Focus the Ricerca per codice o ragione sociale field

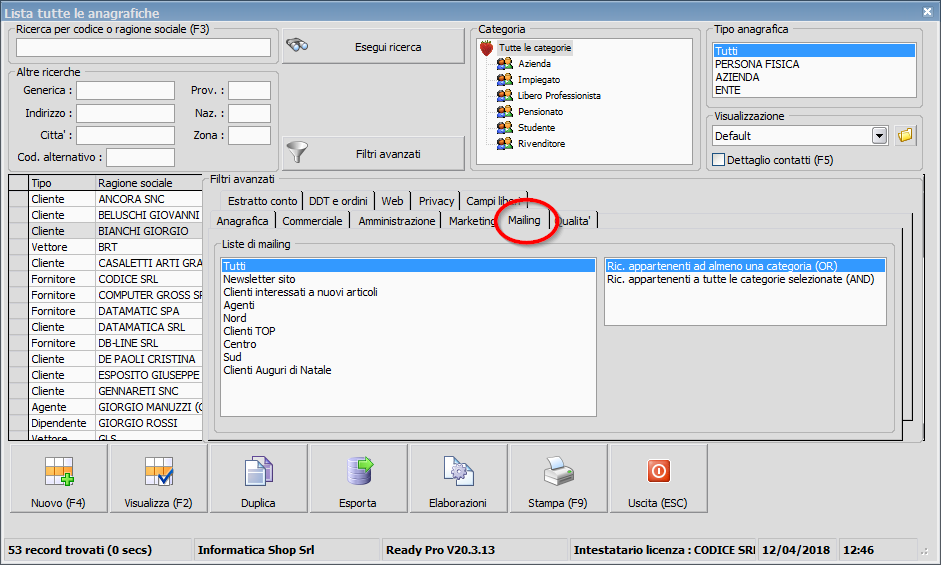click(x=143, y=47)
